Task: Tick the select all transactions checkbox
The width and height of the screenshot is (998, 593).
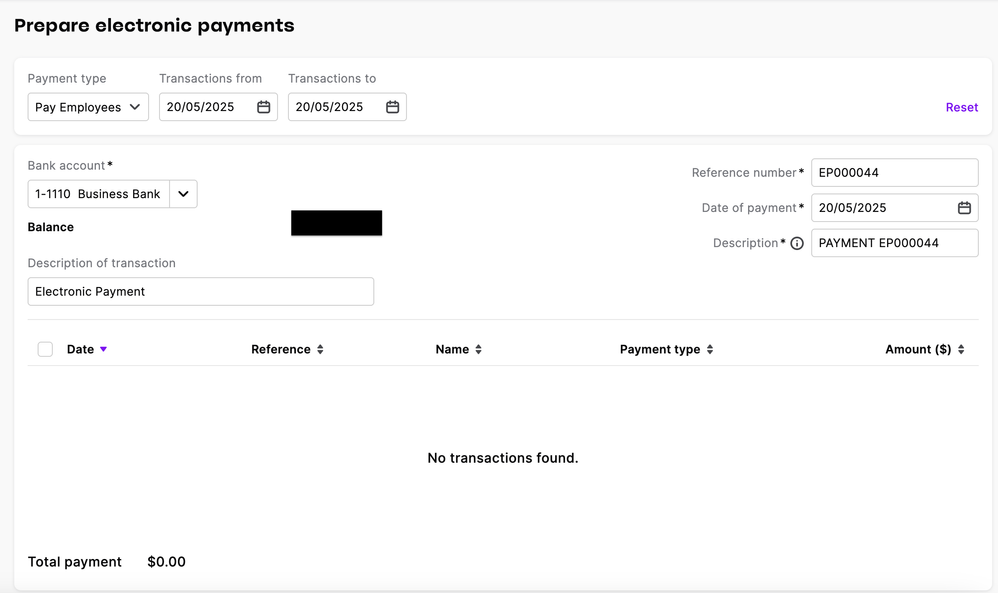Action: pyautogui.click(x=45, y=349)
